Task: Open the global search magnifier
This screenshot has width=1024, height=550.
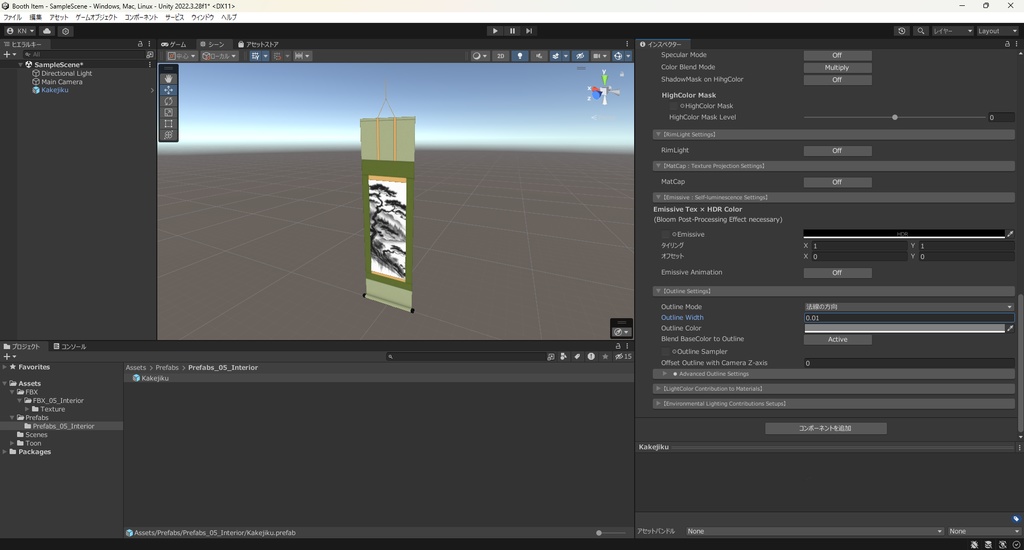Action: point(921,31)
